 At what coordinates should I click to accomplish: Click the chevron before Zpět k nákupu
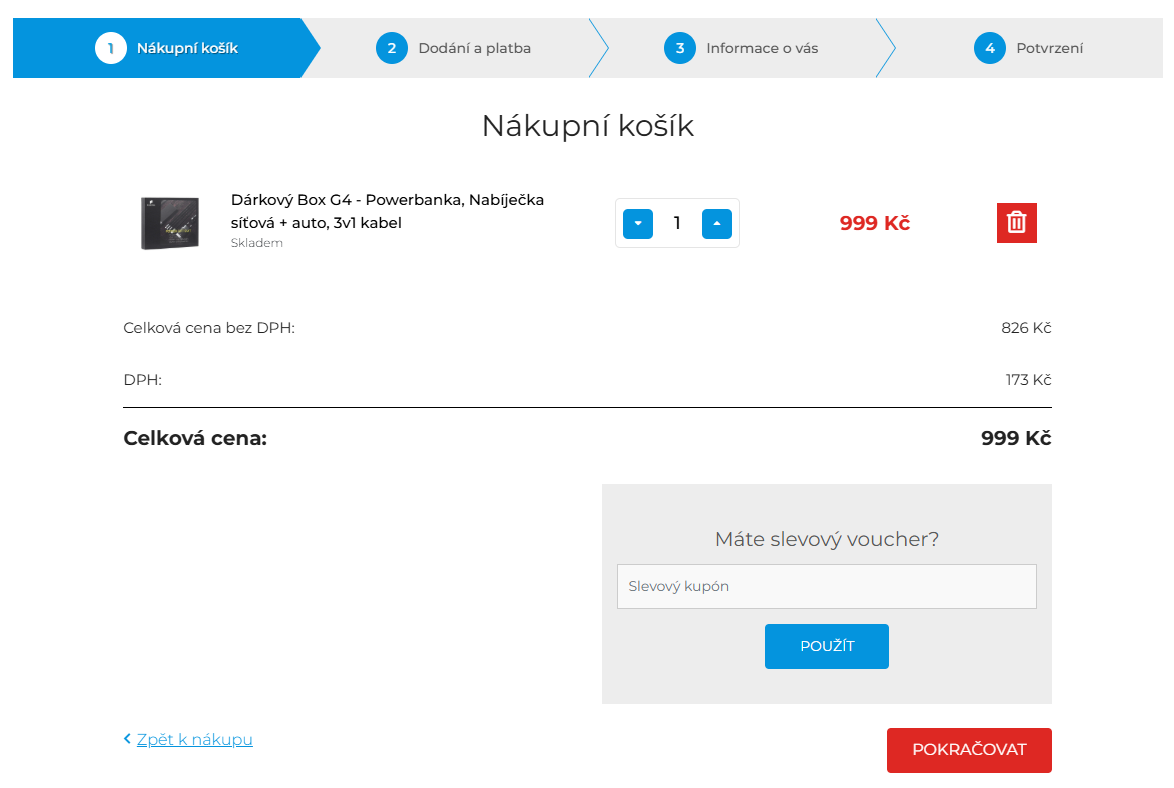coord(127,739)
